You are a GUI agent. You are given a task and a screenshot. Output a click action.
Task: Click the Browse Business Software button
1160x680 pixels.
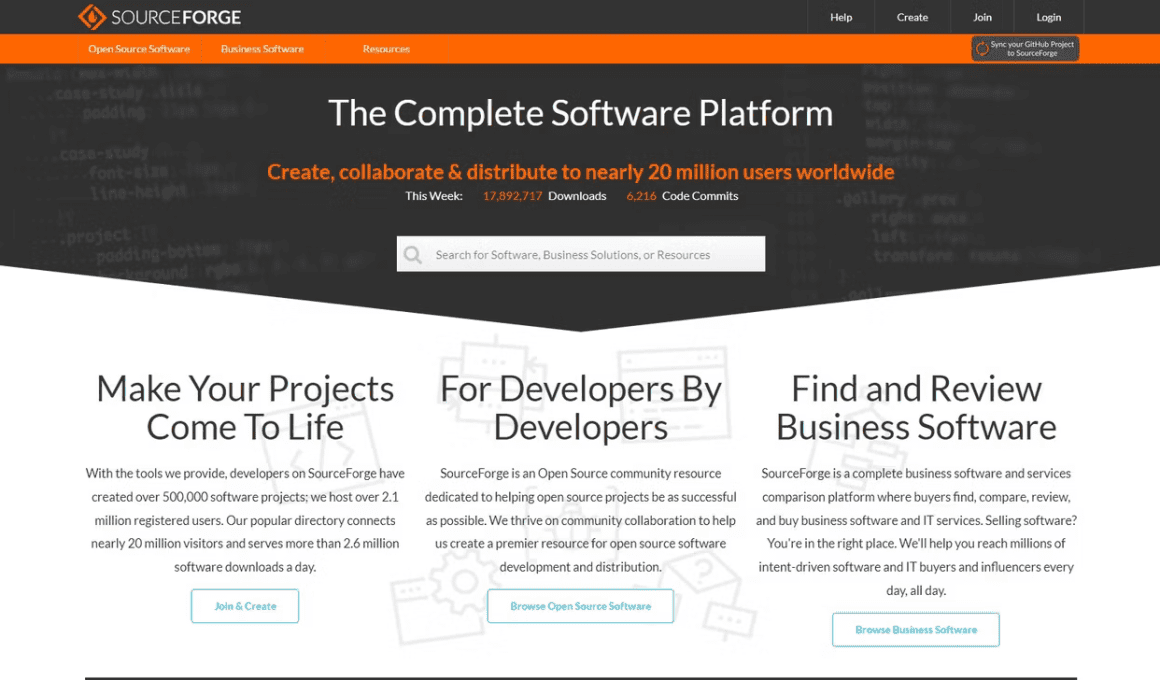pyautogui.click(x=916, y=630)
